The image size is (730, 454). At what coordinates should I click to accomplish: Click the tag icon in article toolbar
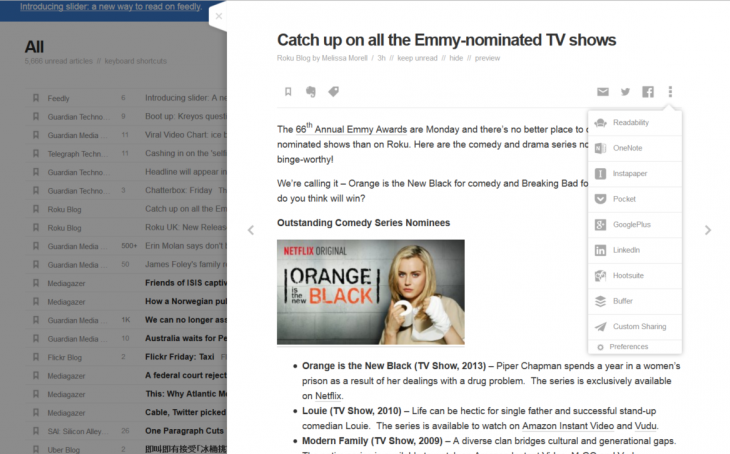point(333,92)
